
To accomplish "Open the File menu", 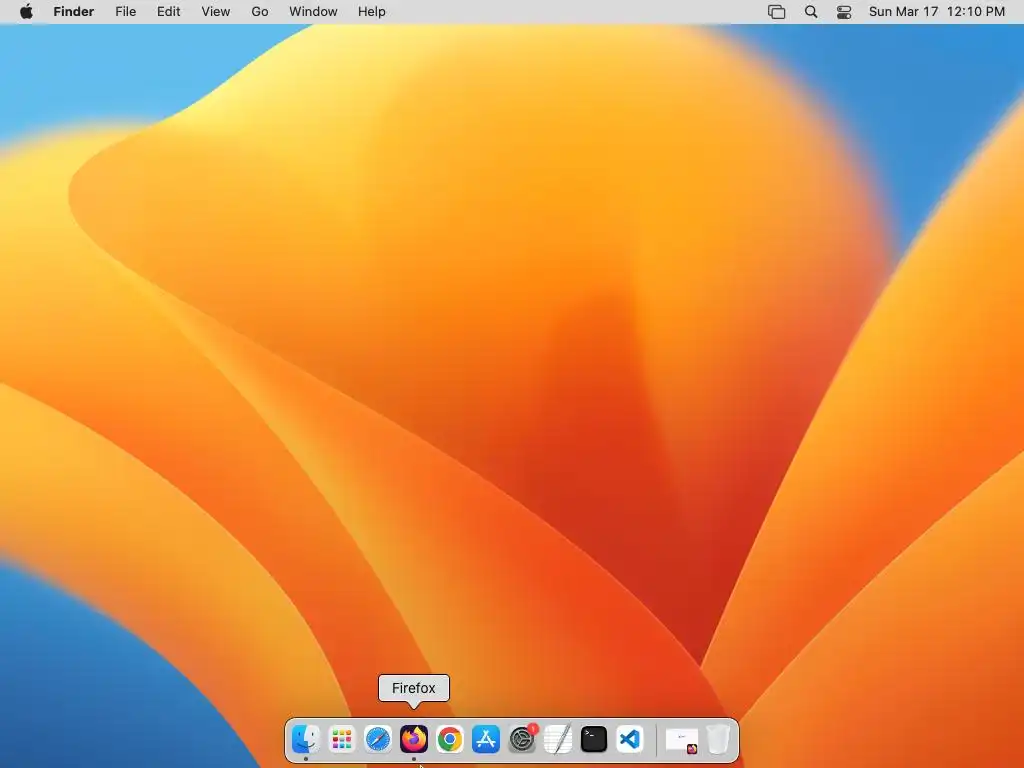I will coord(125,12).
